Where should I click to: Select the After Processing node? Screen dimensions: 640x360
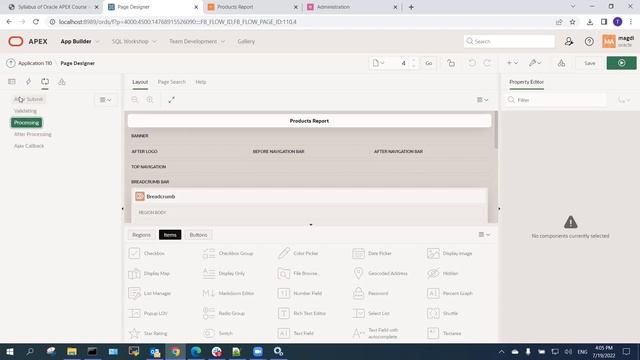[x=33, y=134]
